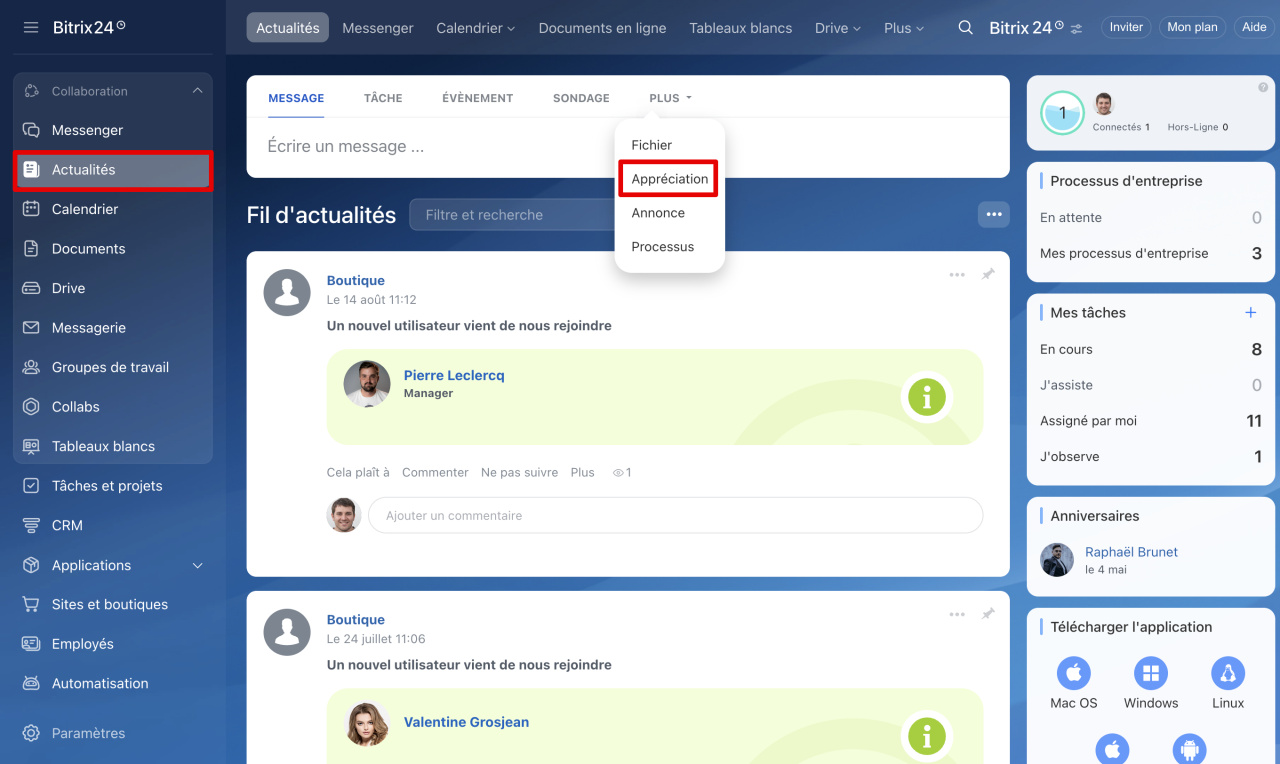This screenshot has width=1280, height=764.
Task: Open Raphaël Brunet birthday profile
Action: click(x=1131, y=552)
